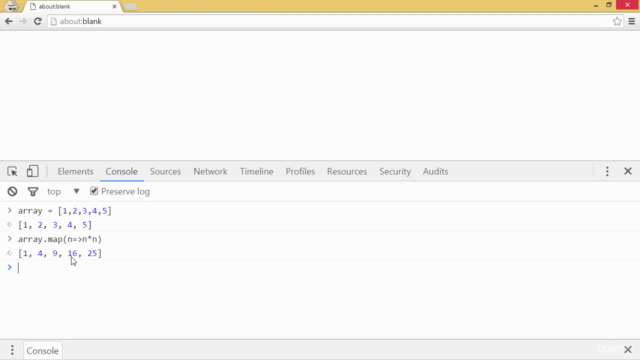This screenshot has height=360, width=640.
Task: Open the Network panel
Action: click(210, 171)
